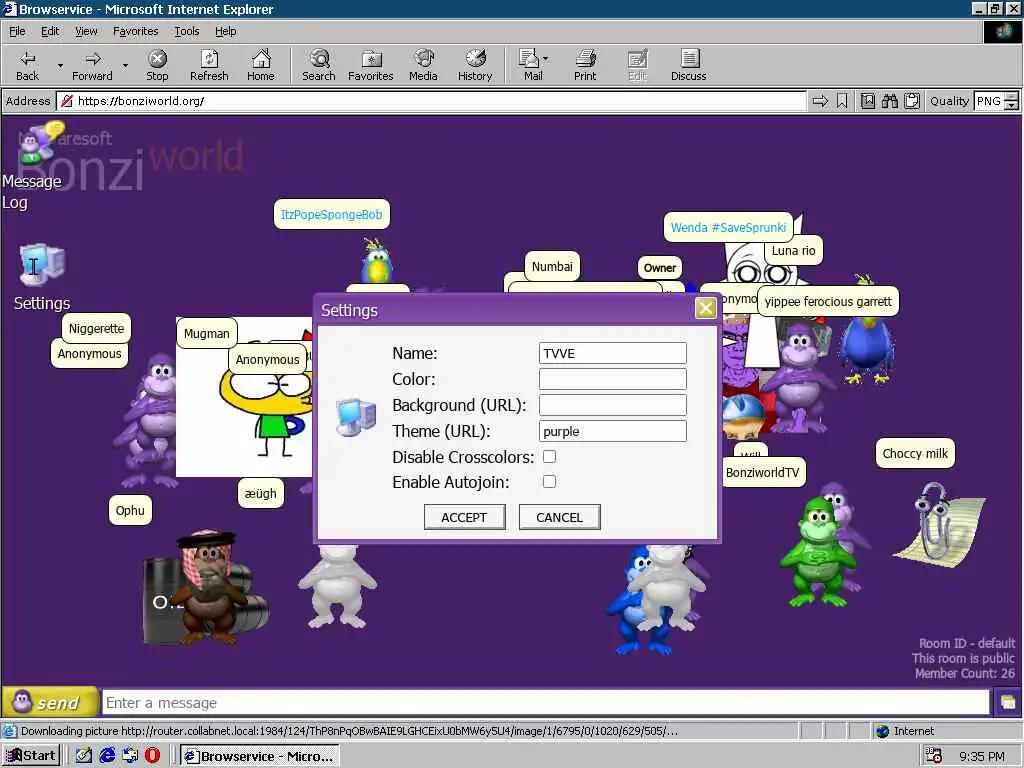Image resolution: width=1024 pixels, height=768 pixels.
Task: Click the Theme (URL) field showing purple
Action: point(613,431)
